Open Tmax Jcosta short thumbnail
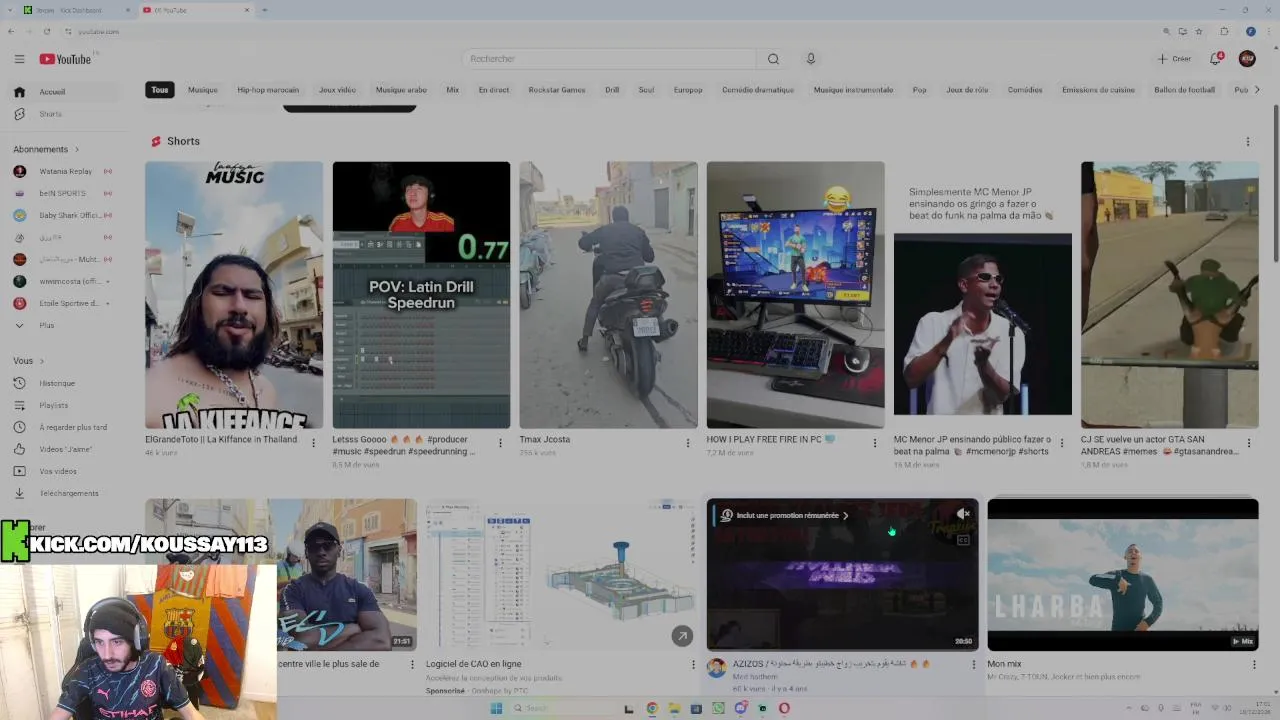Viewport: 1280px width, 720px height. [608, 295]
